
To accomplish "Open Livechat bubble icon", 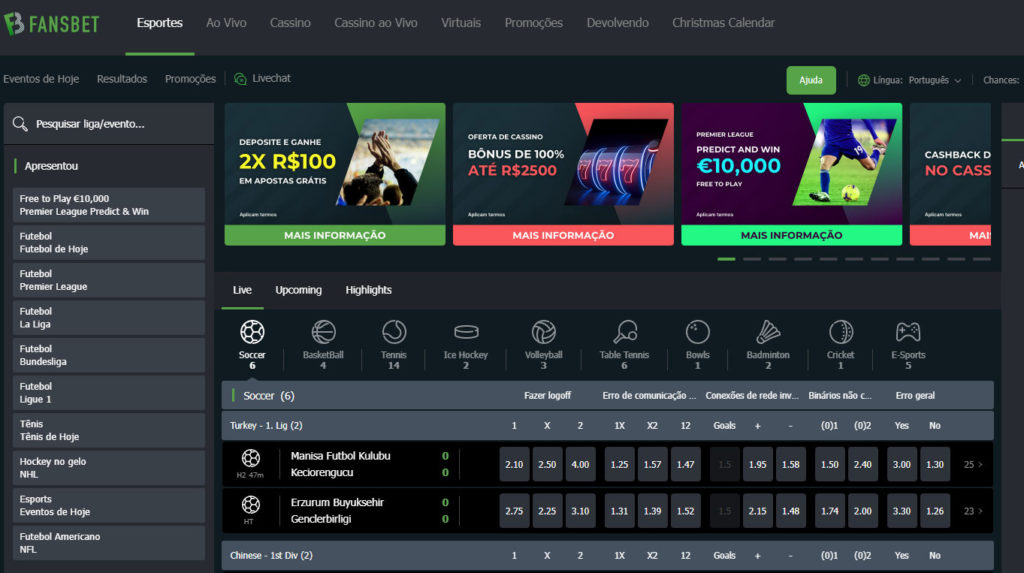I will [240, 79].
